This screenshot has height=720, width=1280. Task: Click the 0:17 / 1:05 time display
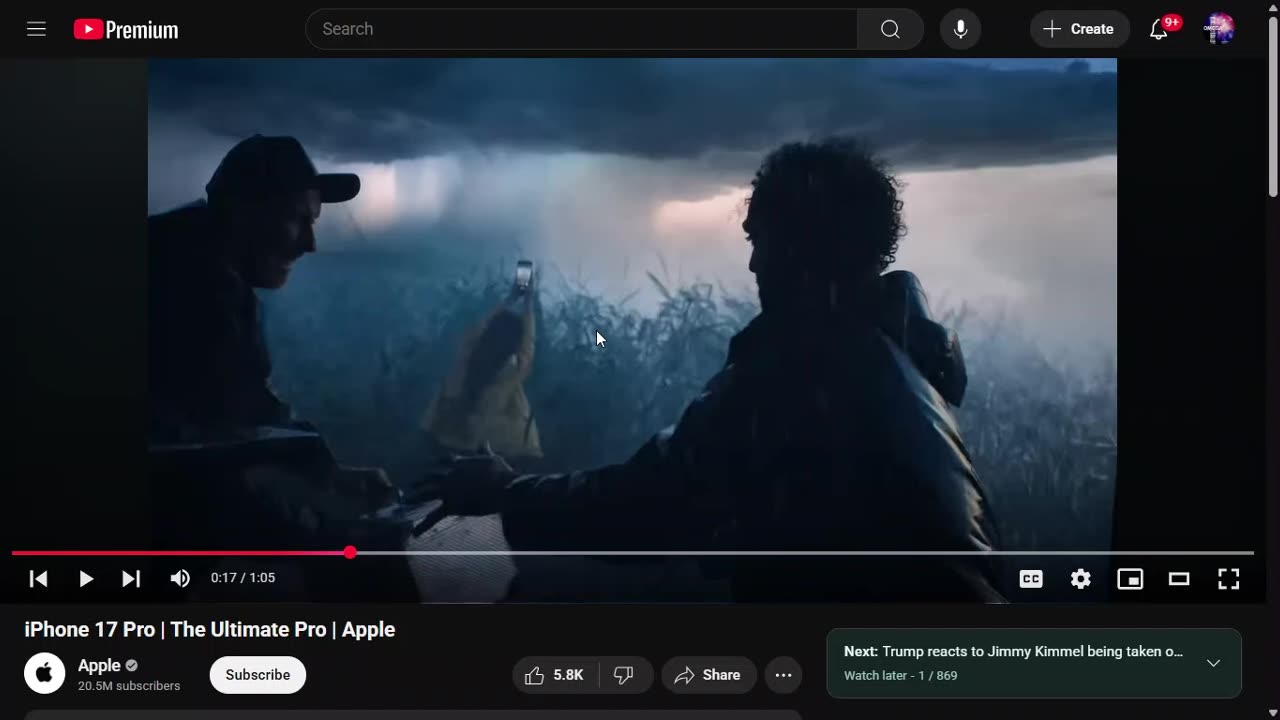pos(243,578)
